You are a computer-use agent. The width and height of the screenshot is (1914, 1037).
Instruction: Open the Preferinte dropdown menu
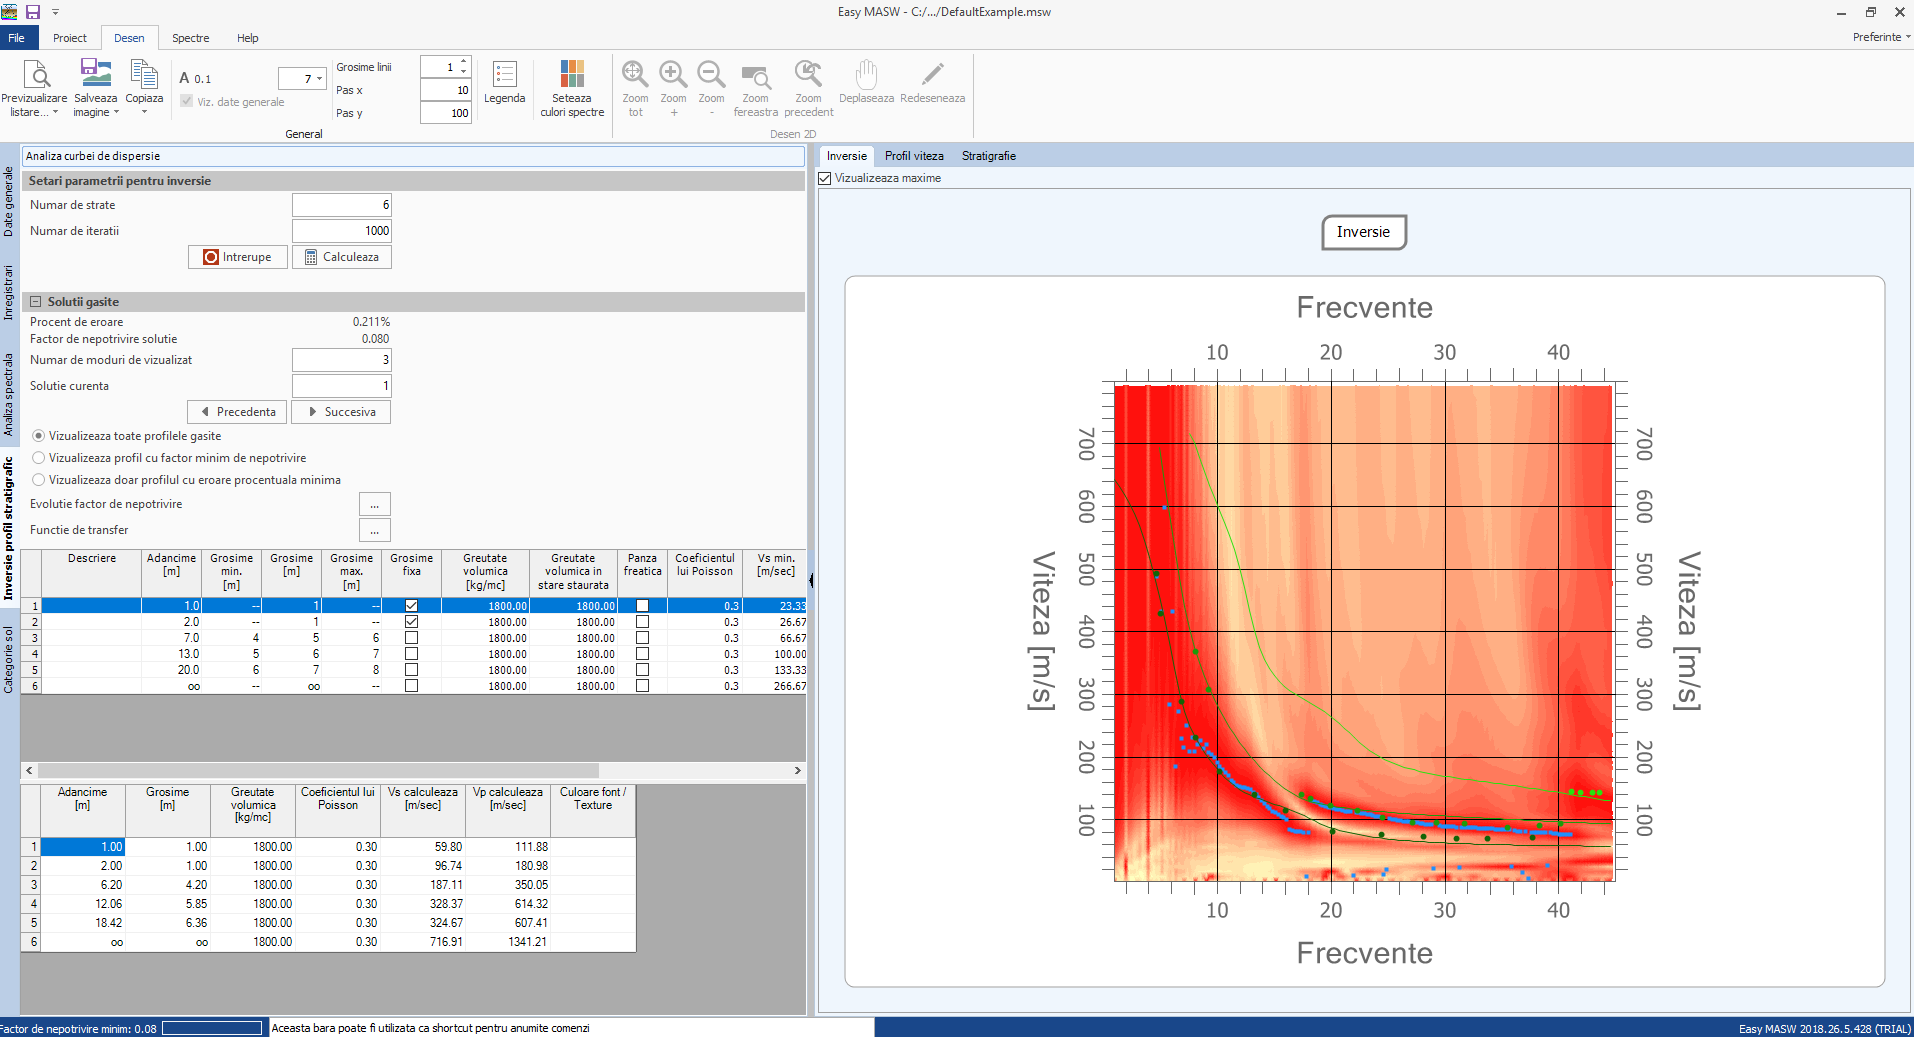coord(1881,37)
